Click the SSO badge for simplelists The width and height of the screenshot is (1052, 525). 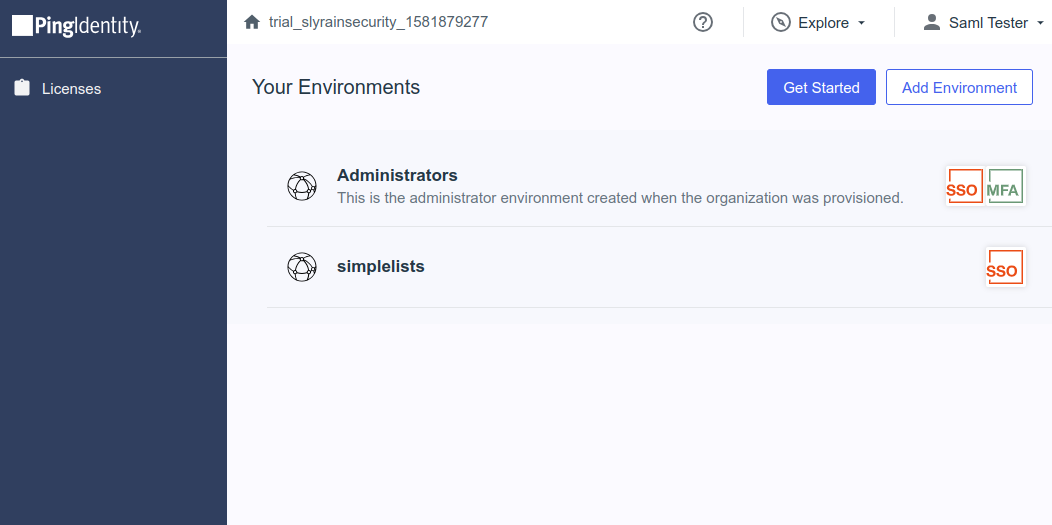(x=1005, y=267)
